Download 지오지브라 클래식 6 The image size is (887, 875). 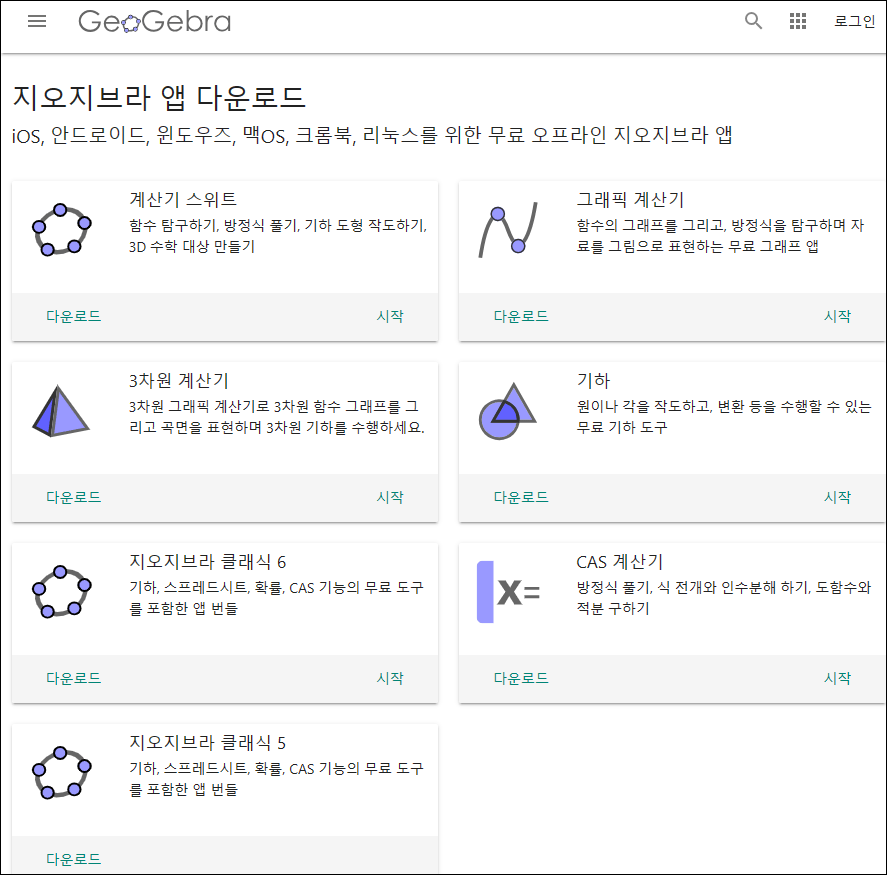(x=74, y=678)
